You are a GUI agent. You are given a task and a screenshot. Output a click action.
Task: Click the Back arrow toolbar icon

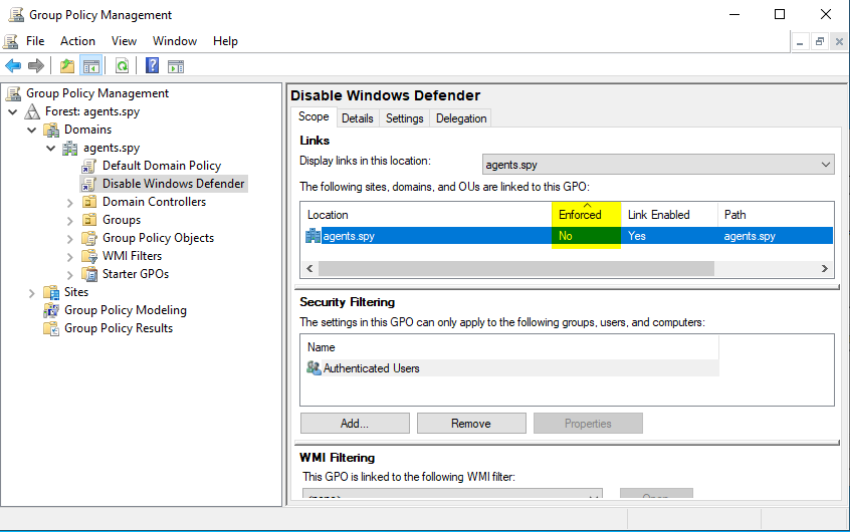coord(13,66)
